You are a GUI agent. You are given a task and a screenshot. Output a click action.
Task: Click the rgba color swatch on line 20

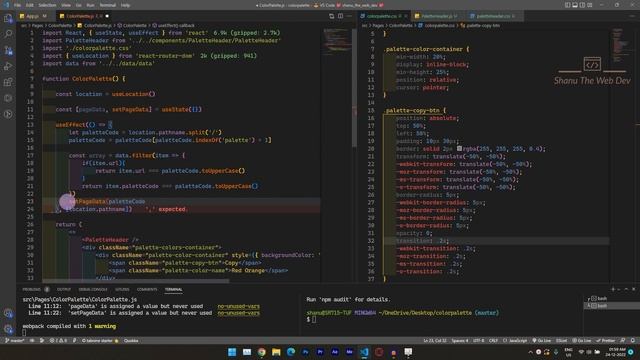click(459, 149)
